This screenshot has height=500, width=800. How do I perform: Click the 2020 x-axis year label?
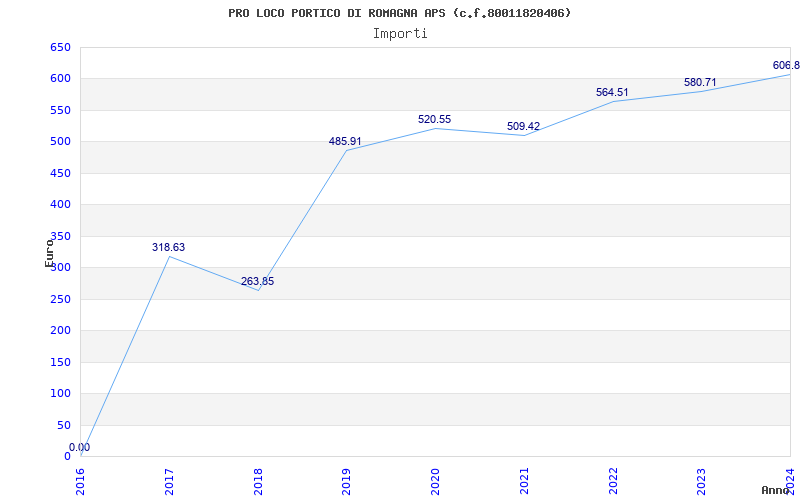(436, 481)
